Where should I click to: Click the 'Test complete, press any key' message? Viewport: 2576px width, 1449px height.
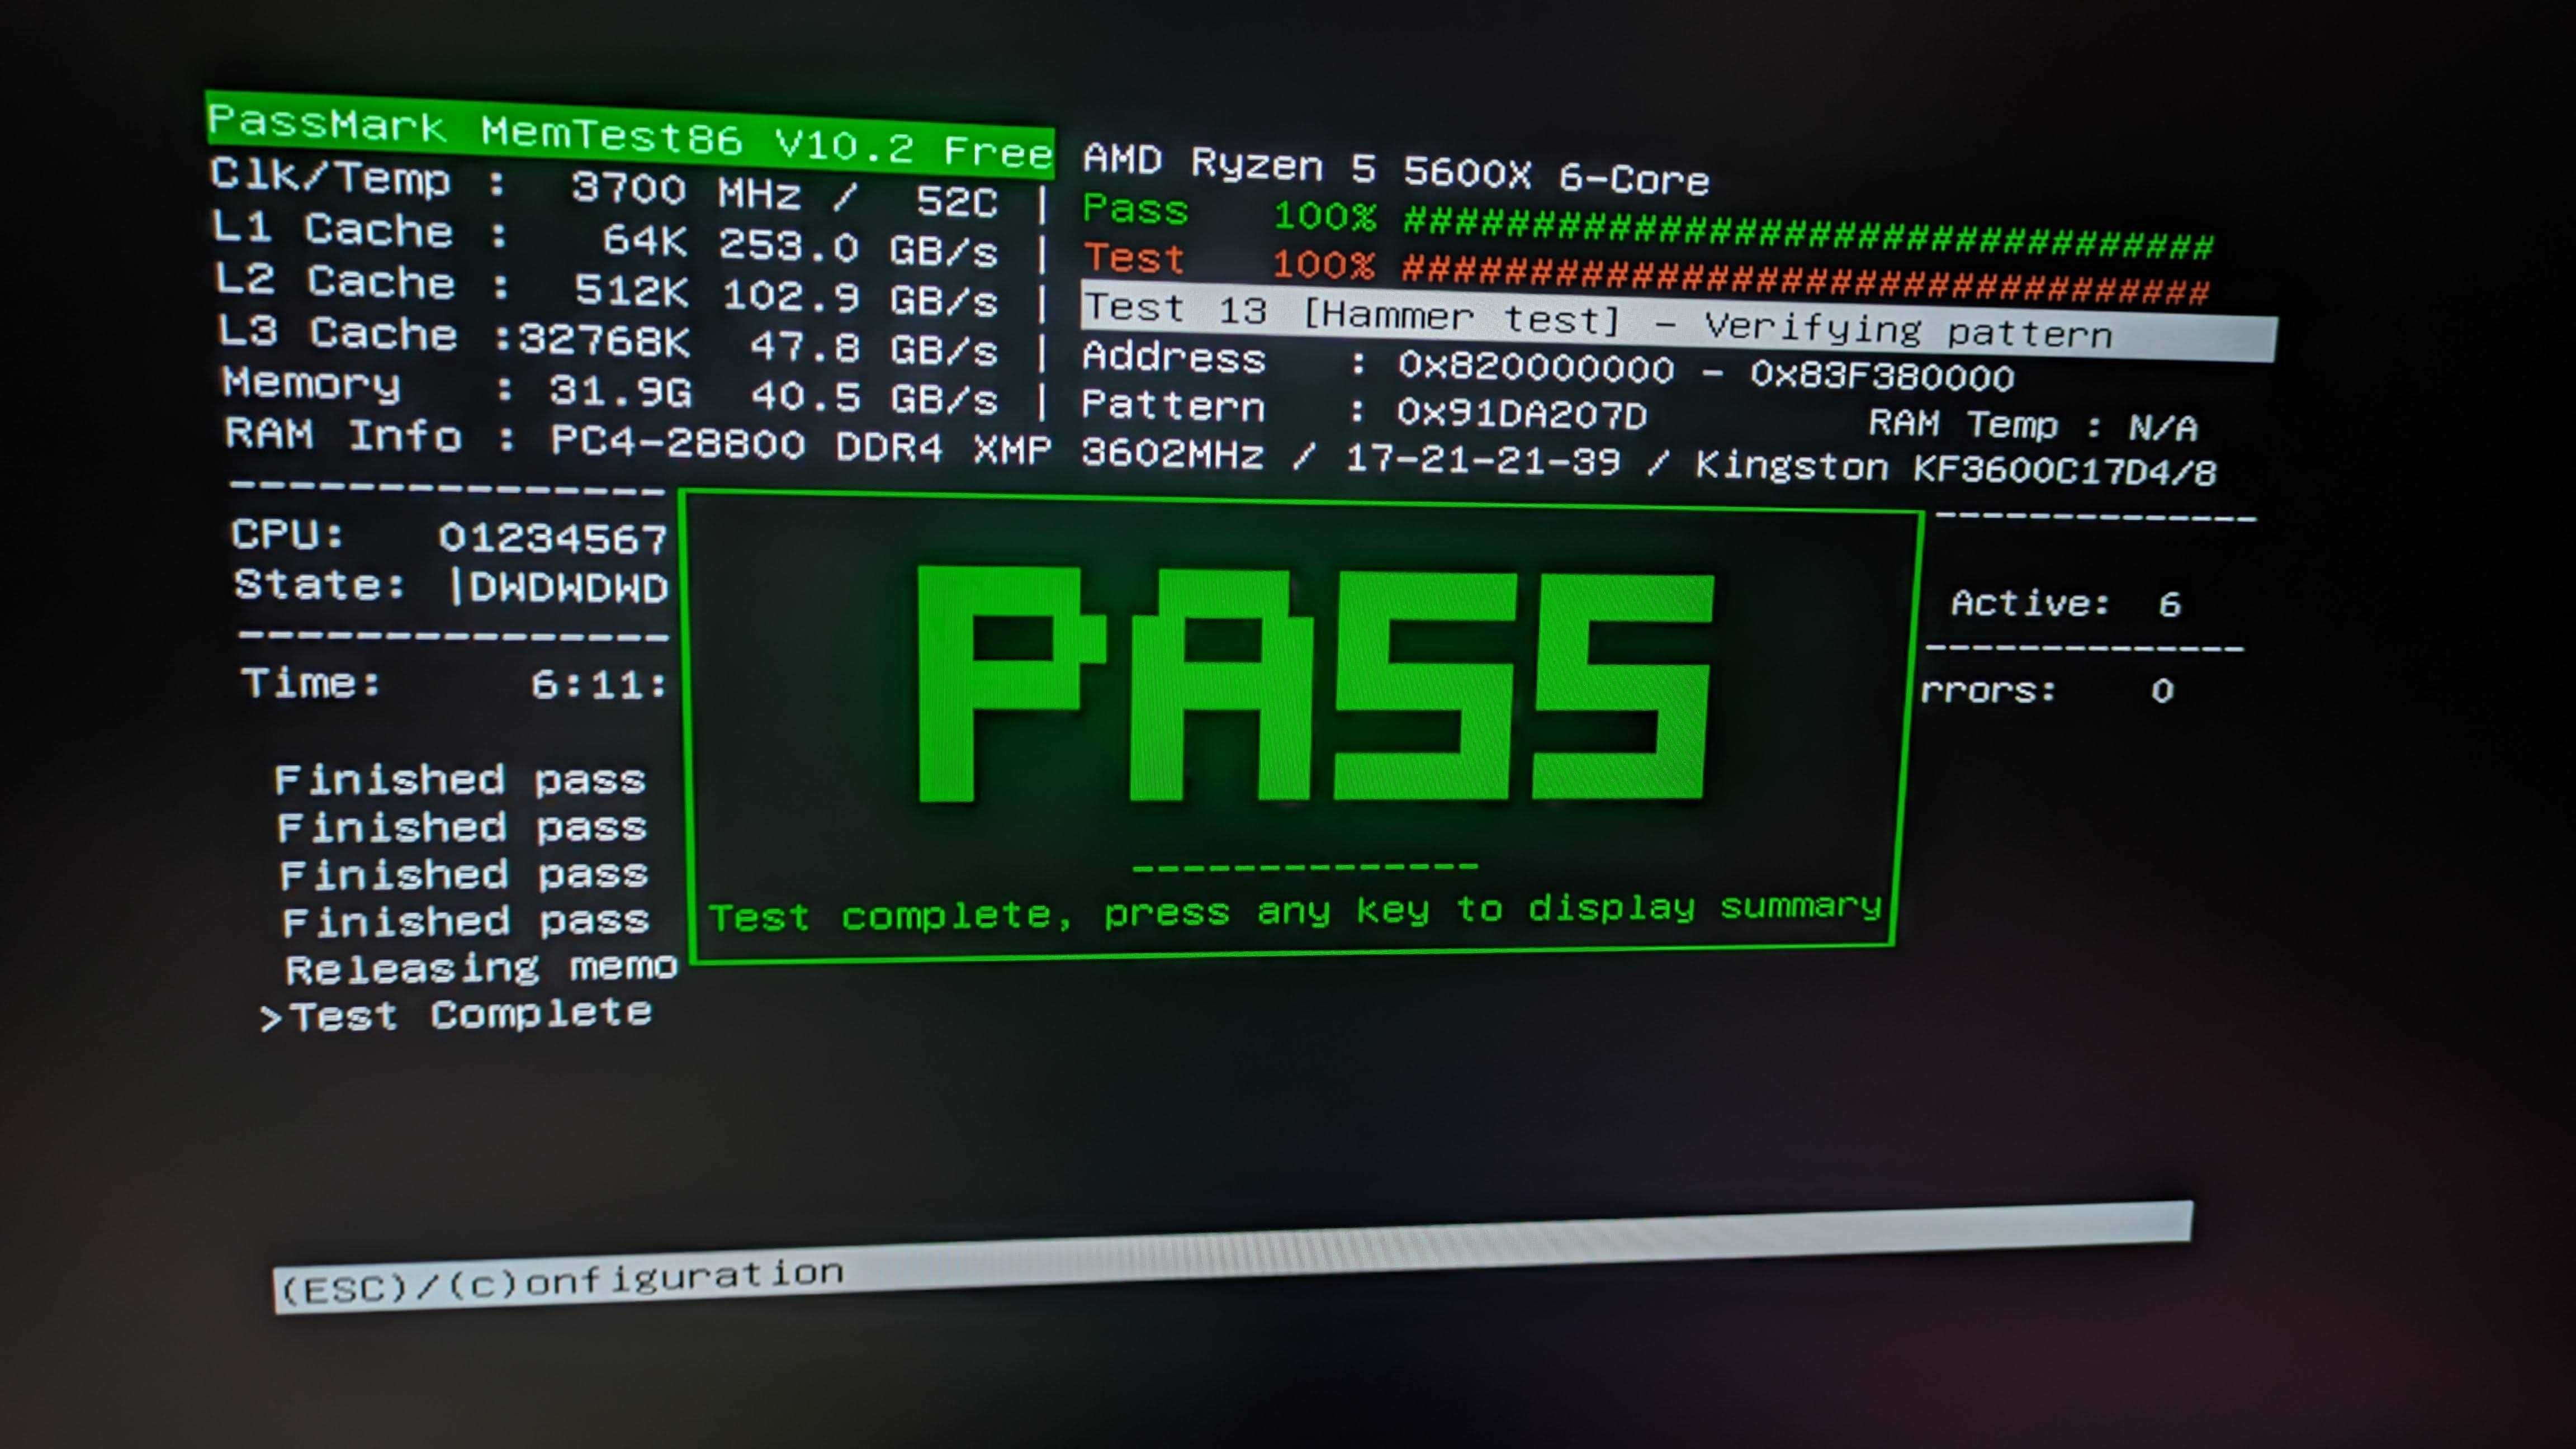pyautogui.click(x=1295, y=912)
